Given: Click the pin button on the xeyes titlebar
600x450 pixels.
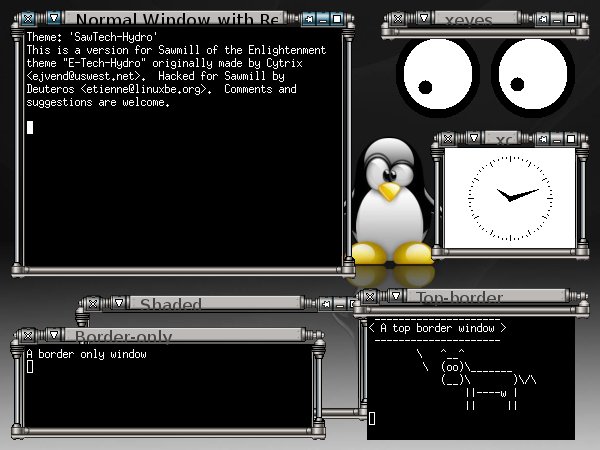Looking at the screenshot, I should [543, 19].
